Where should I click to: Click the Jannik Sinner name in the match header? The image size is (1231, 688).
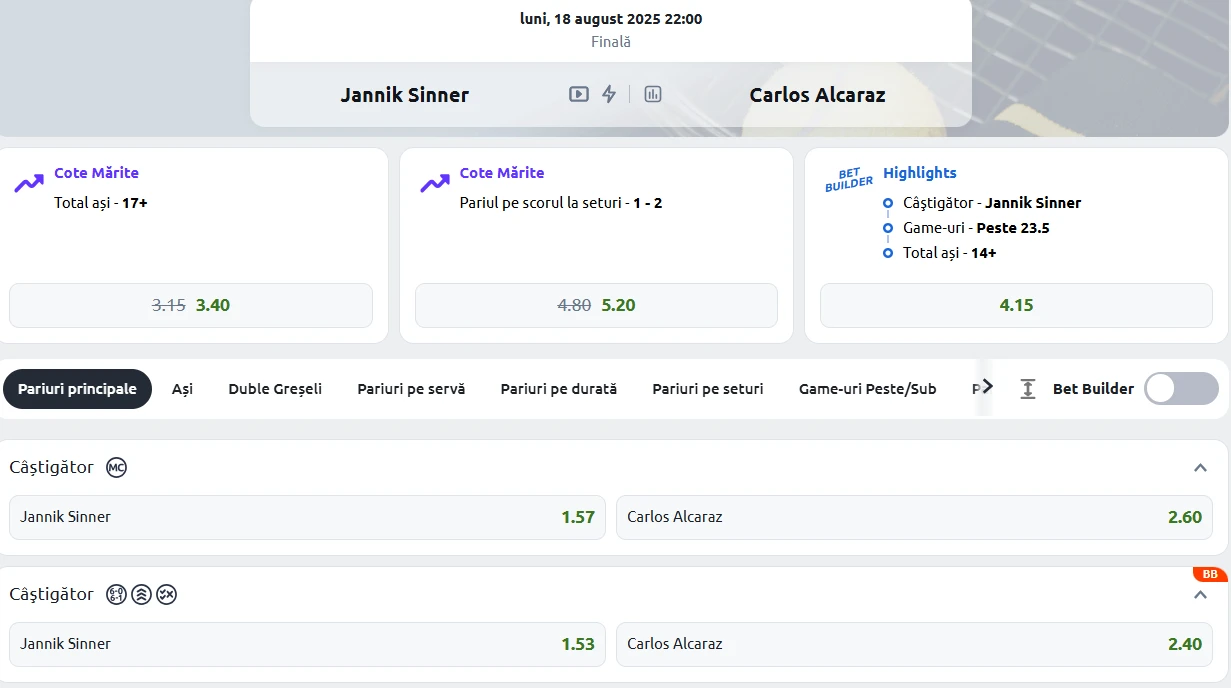point(404,95)
